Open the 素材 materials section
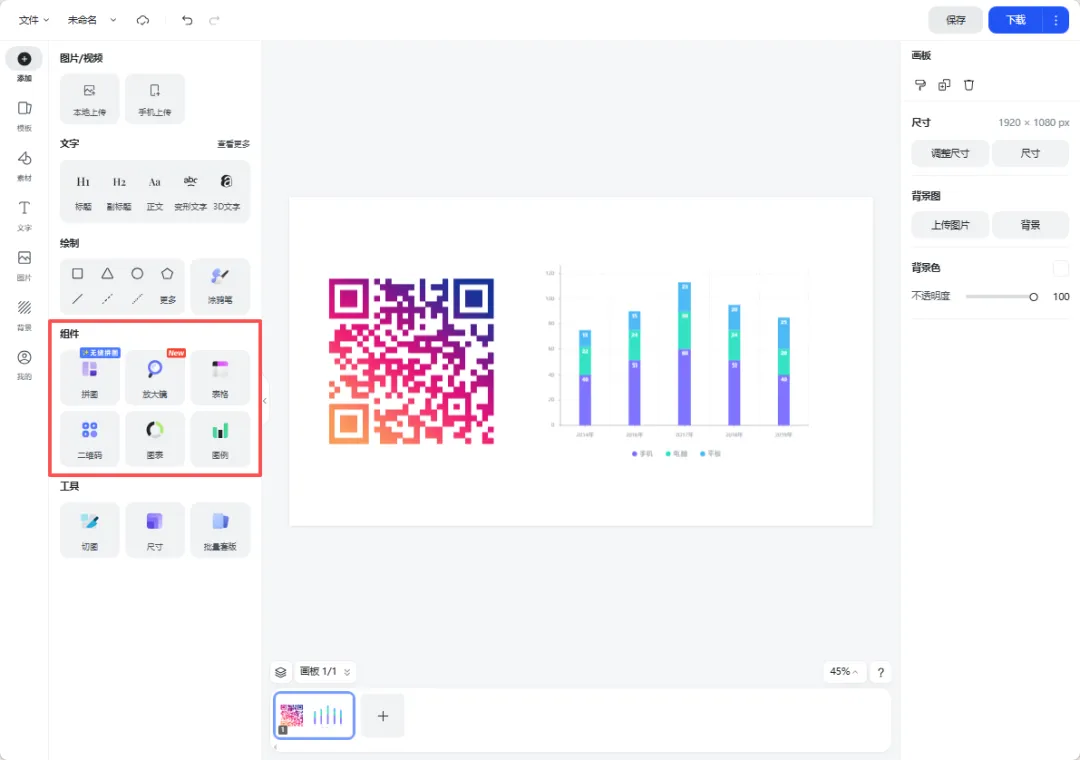 [x=24, y=166]
